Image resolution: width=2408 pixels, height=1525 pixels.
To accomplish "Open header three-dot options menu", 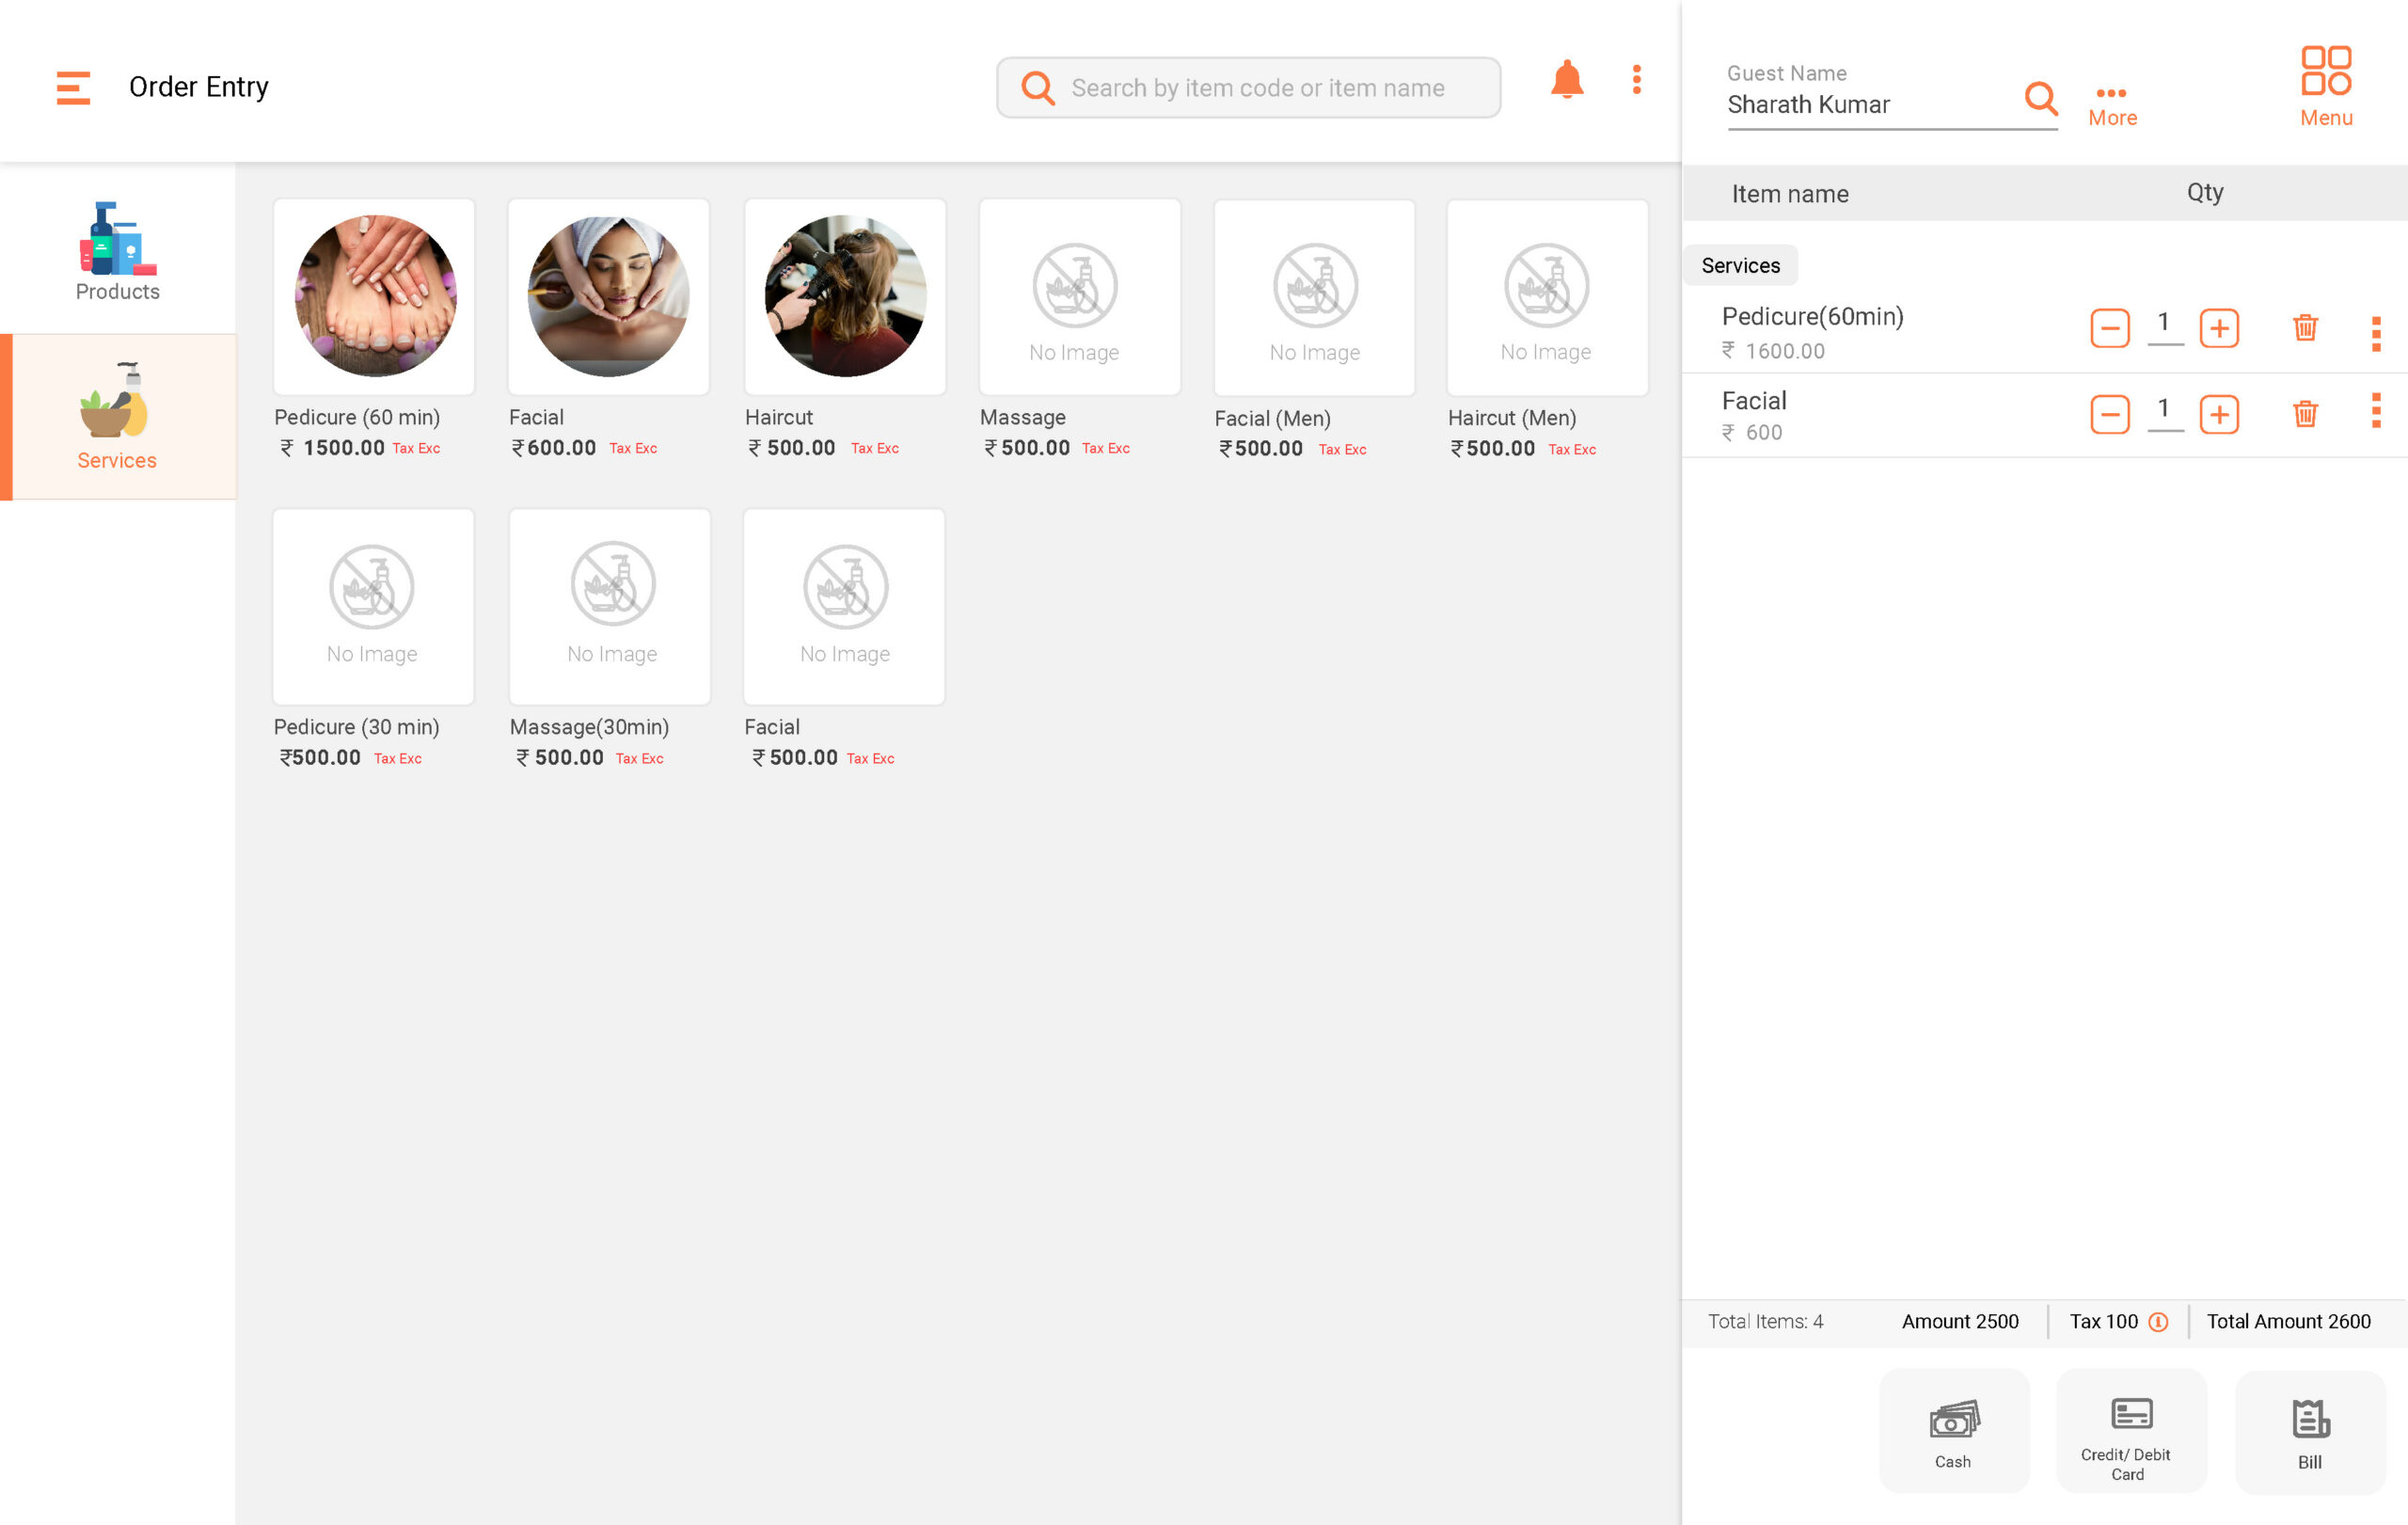I will coord(1636,80).
